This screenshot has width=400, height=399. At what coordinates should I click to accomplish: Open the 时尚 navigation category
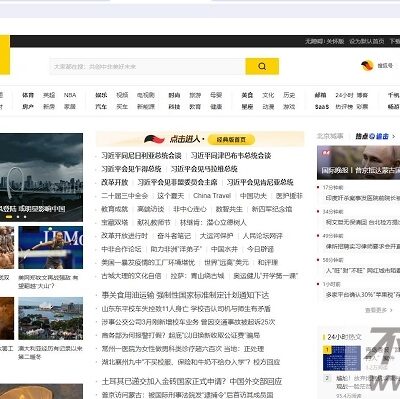[174, 95]
